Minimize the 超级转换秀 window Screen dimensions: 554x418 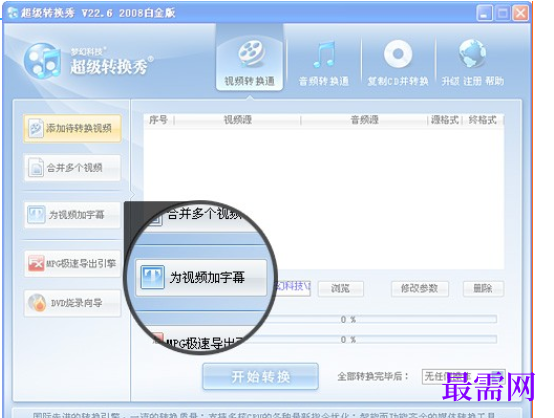(484, 13)
